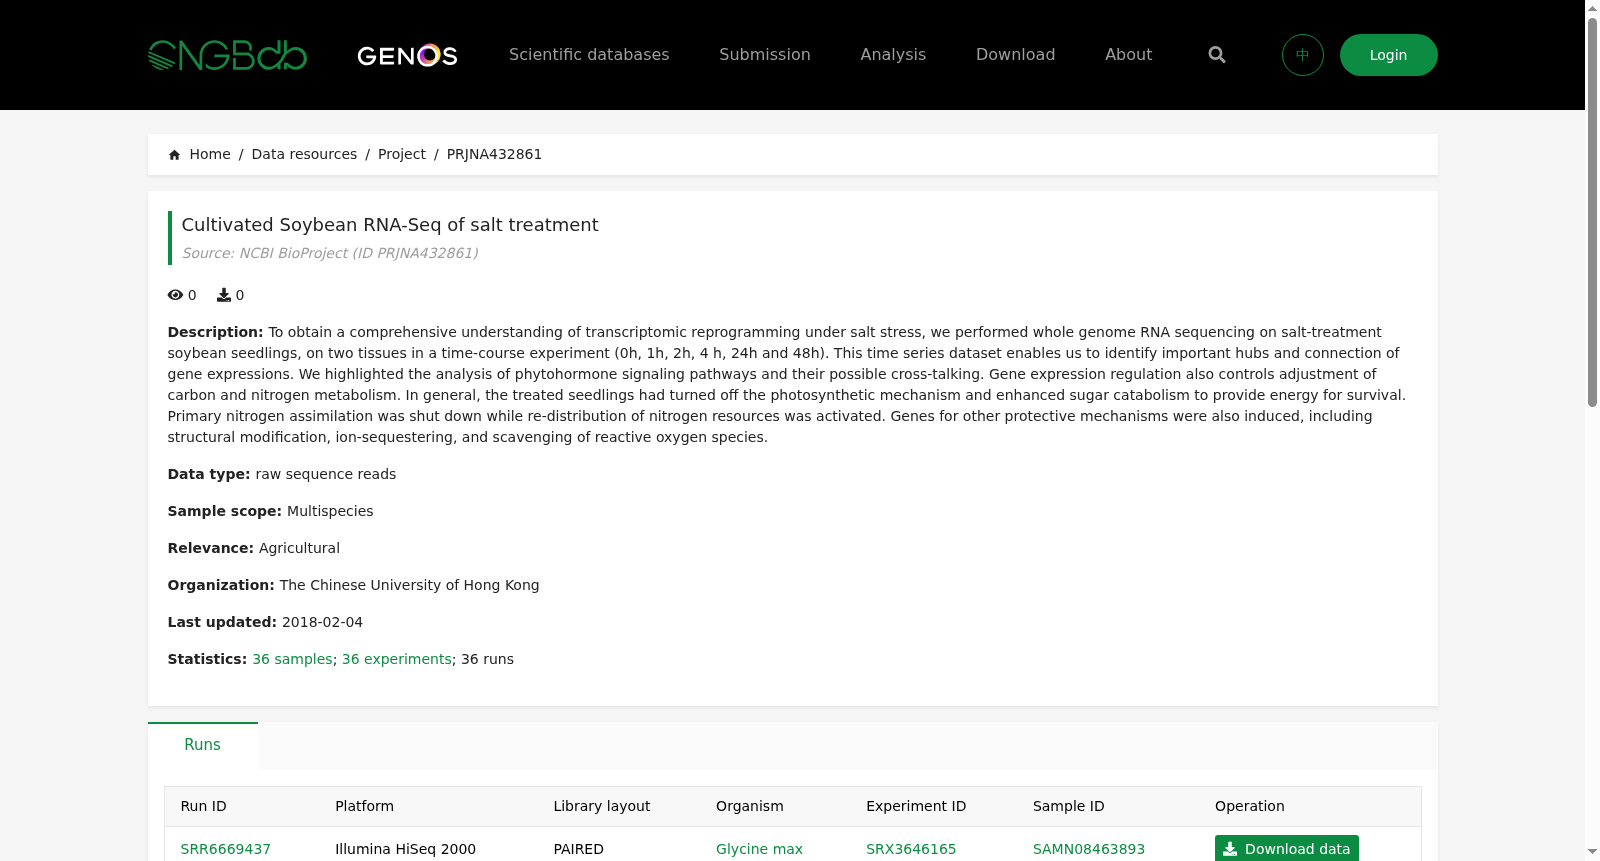Open the Analysis menu
Image resolution: width=1600 pixels, height=861 pixels.
click(x=893, y=55)
